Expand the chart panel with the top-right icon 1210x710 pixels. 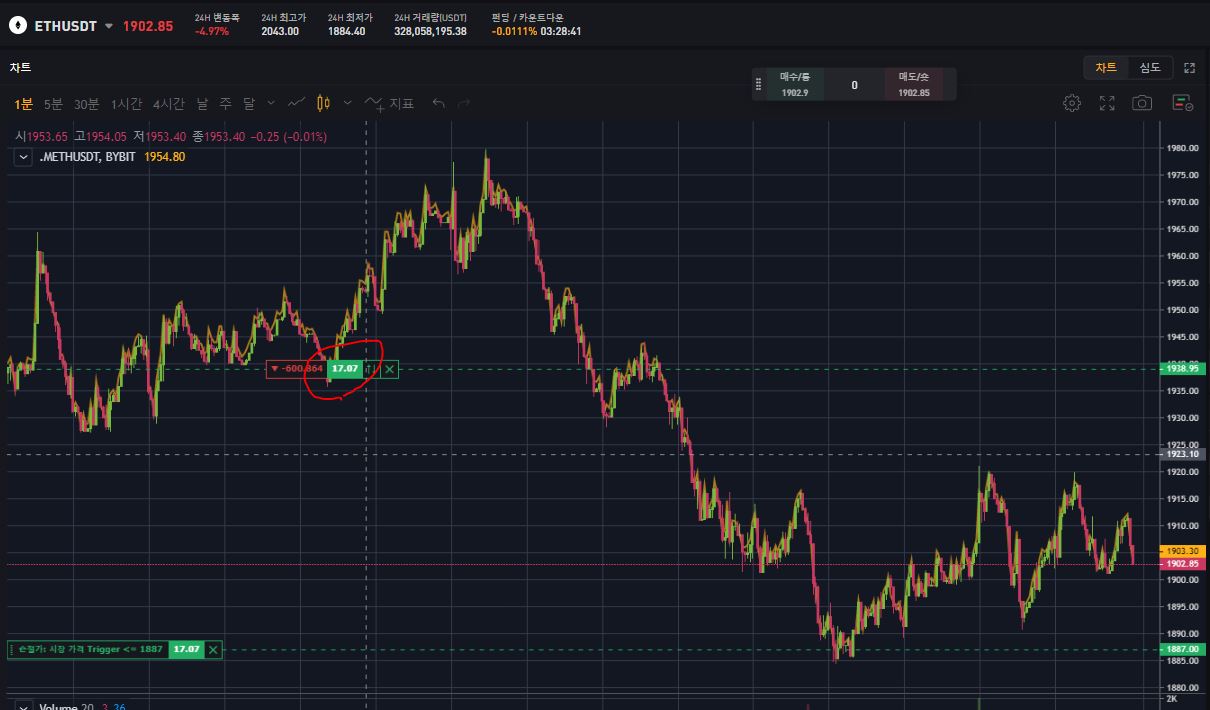pos(1189,68)
